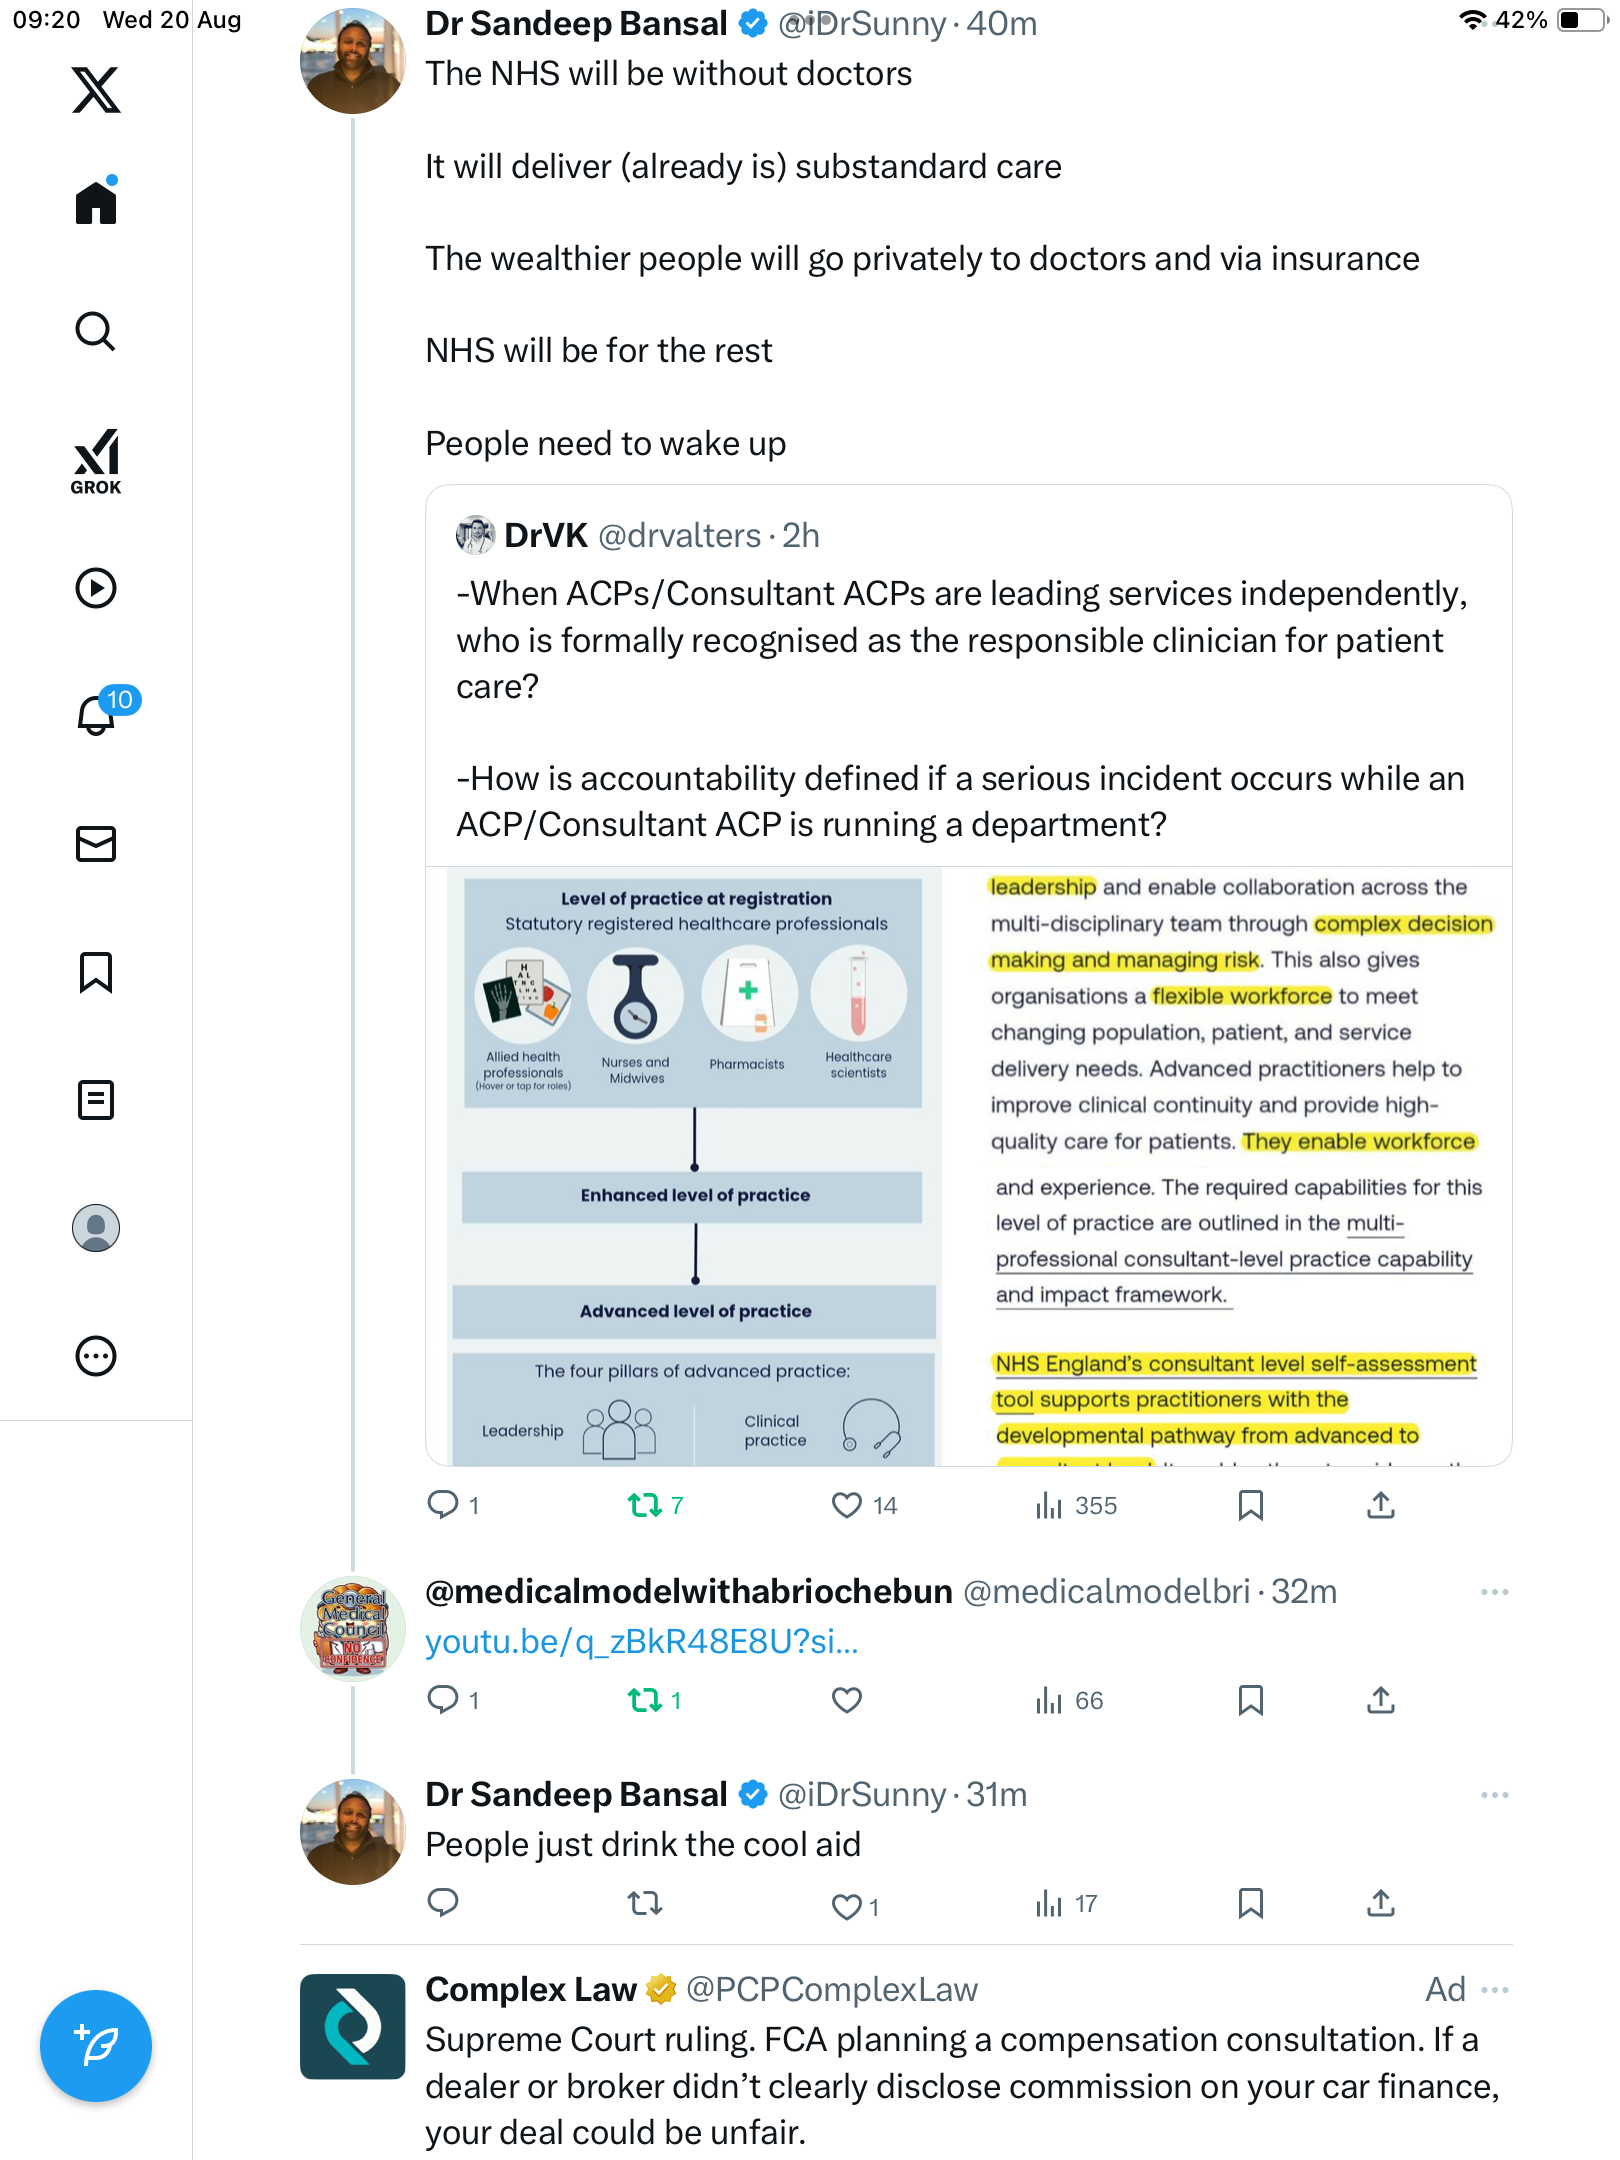Image resolution: width=1620 pixels, height=2160 pixels.
Task: Bookmark the 'People just drink the cool aid' post
Action: coord(1250,1903)
